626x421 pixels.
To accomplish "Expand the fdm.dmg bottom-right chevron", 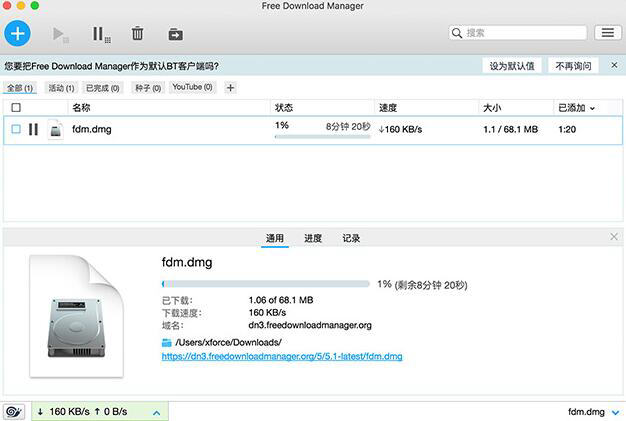I will (x=615, y=412).
